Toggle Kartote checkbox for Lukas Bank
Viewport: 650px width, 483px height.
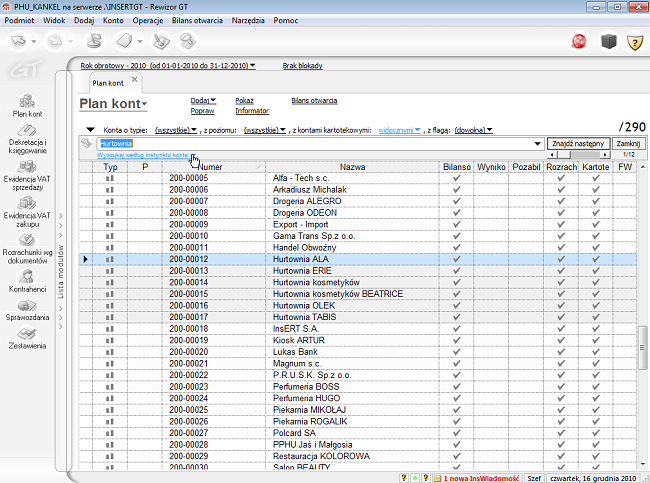596,353
